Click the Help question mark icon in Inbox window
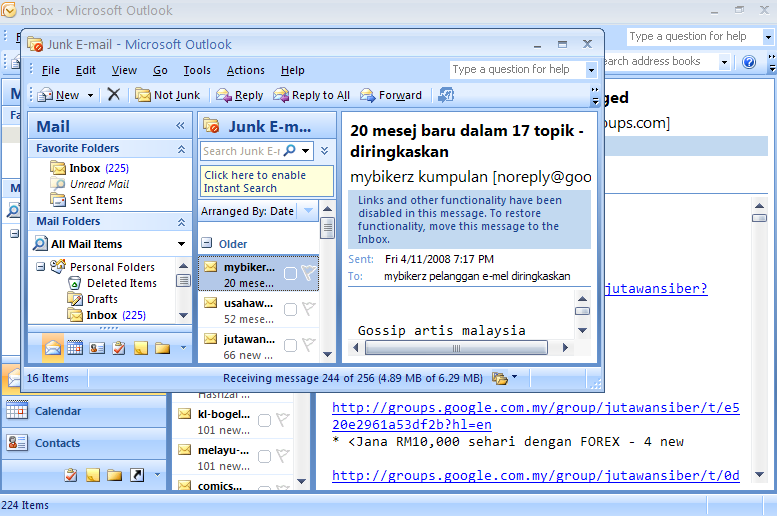This screenshot has height=516, width=777. pos(749,62)
